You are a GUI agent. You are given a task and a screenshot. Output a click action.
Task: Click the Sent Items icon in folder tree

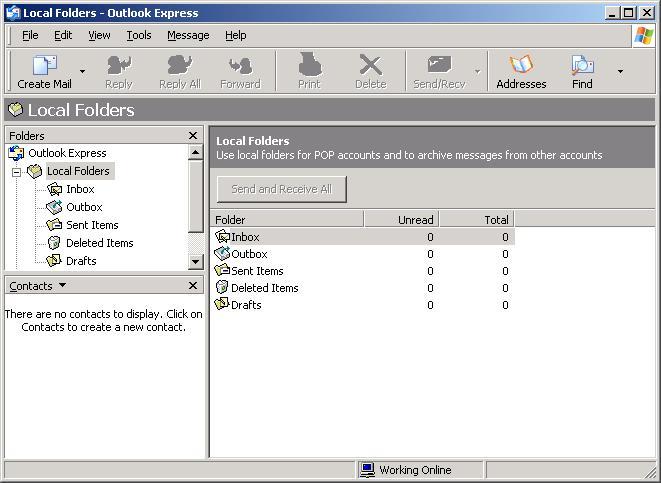[54, 225]
